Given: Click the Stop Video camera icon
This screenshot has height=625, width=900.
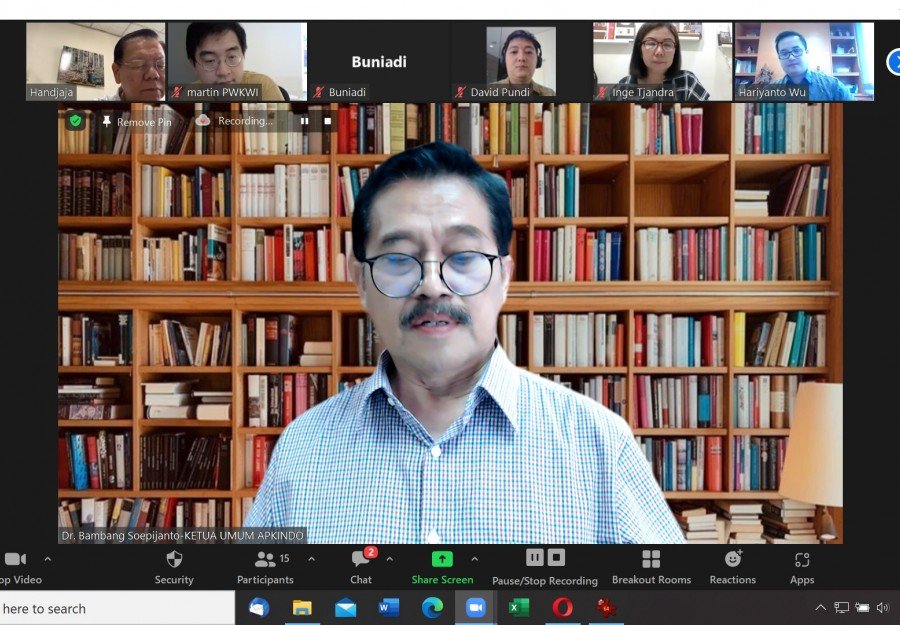Looking at the screenshot, I should pyautogui.click(x=15, y=559).
